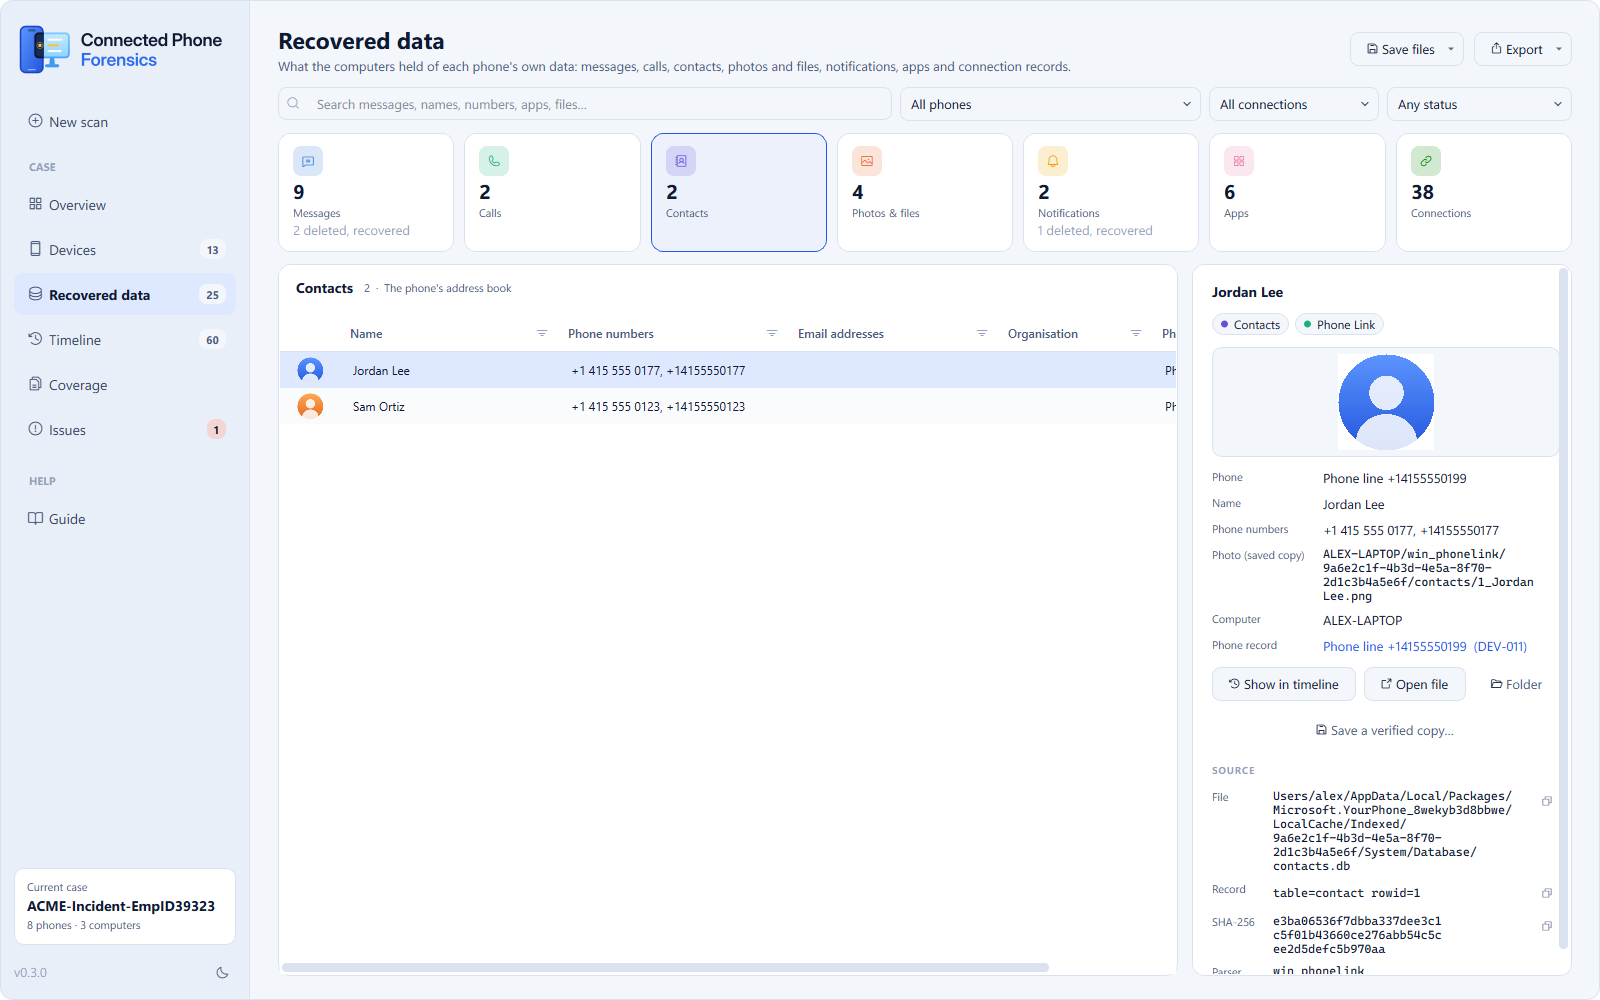Copy the record table rowid

pos(1546,893)
